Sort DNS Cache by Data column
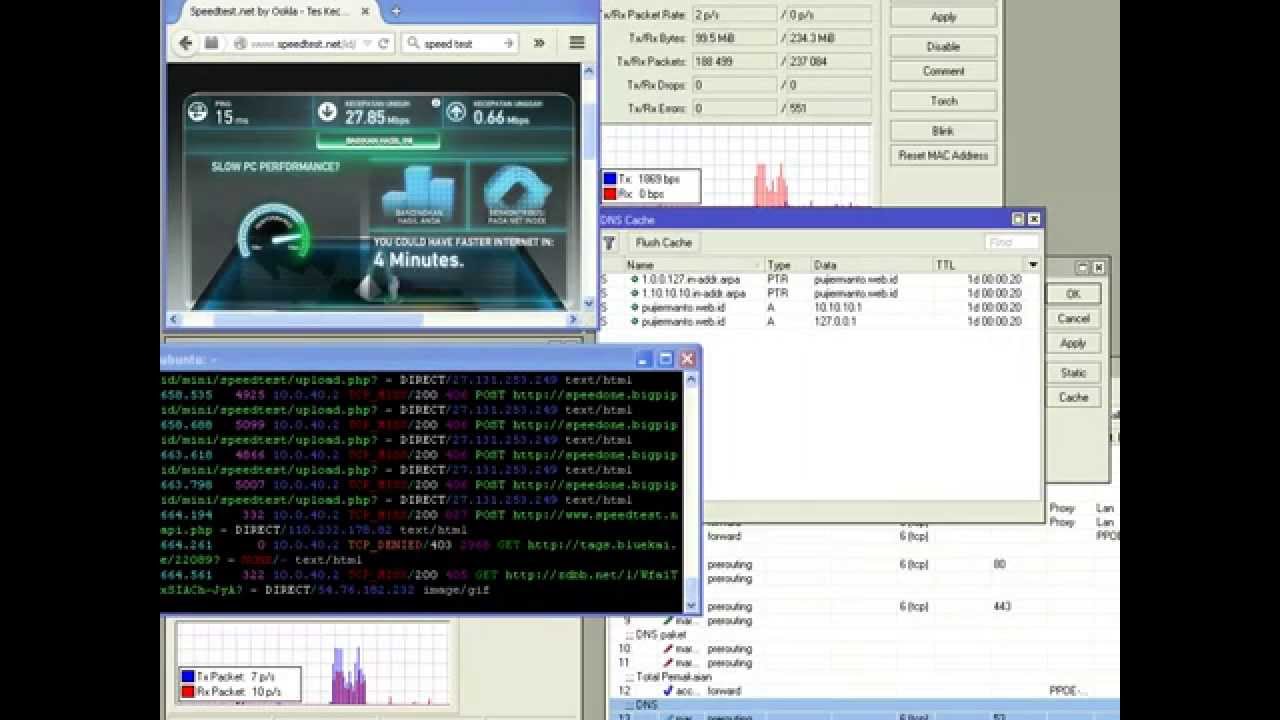1280x720 pixels. pyautogui.click(x=872, y=265)
